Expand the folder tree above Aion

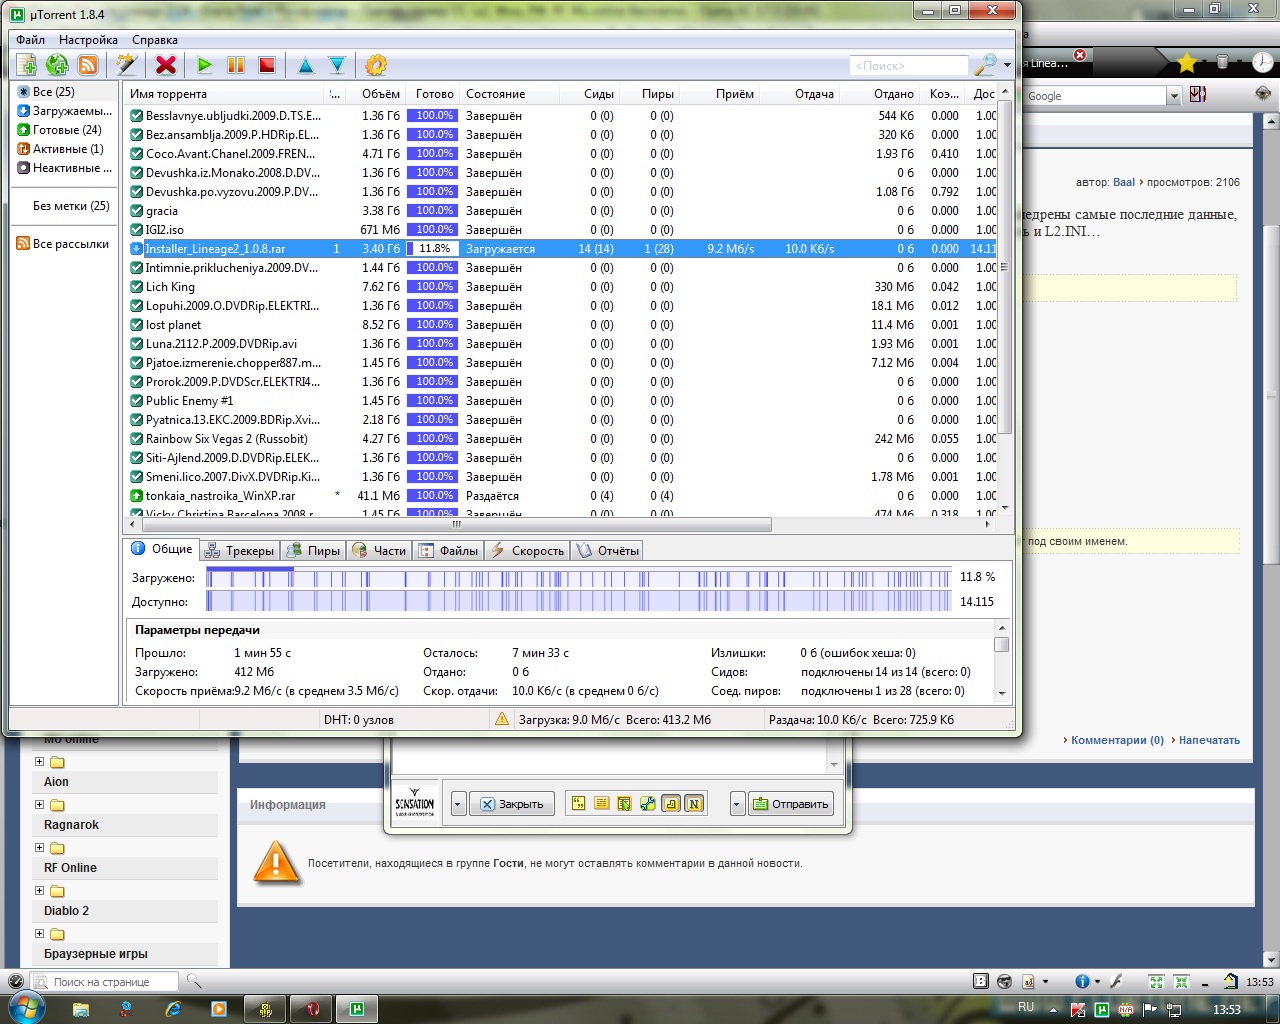[40, 762]
